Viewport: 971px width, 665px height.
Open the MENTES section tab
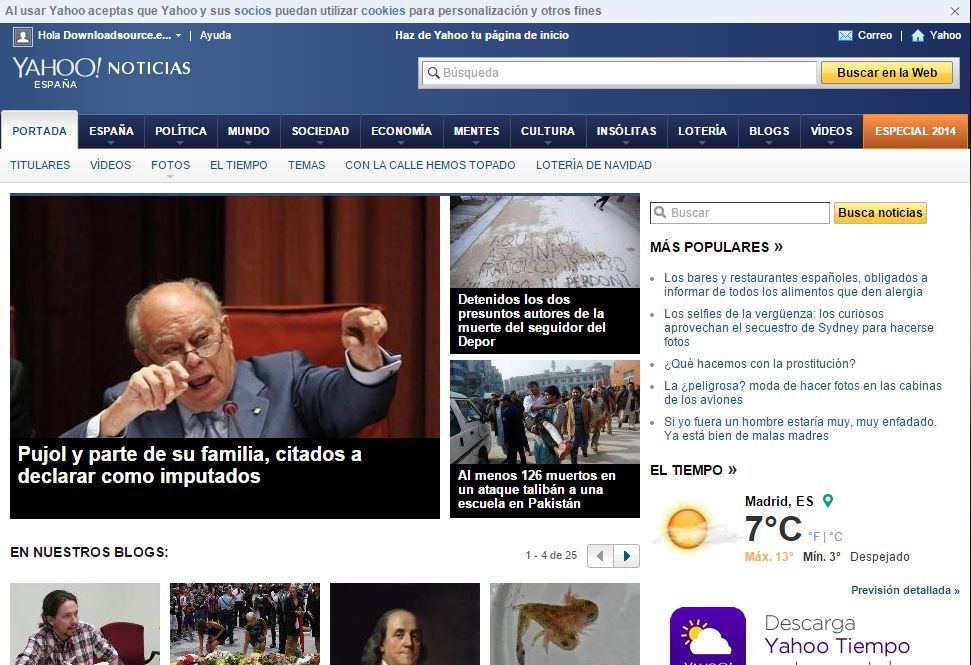pyautogui.click(x=476, y=131)
